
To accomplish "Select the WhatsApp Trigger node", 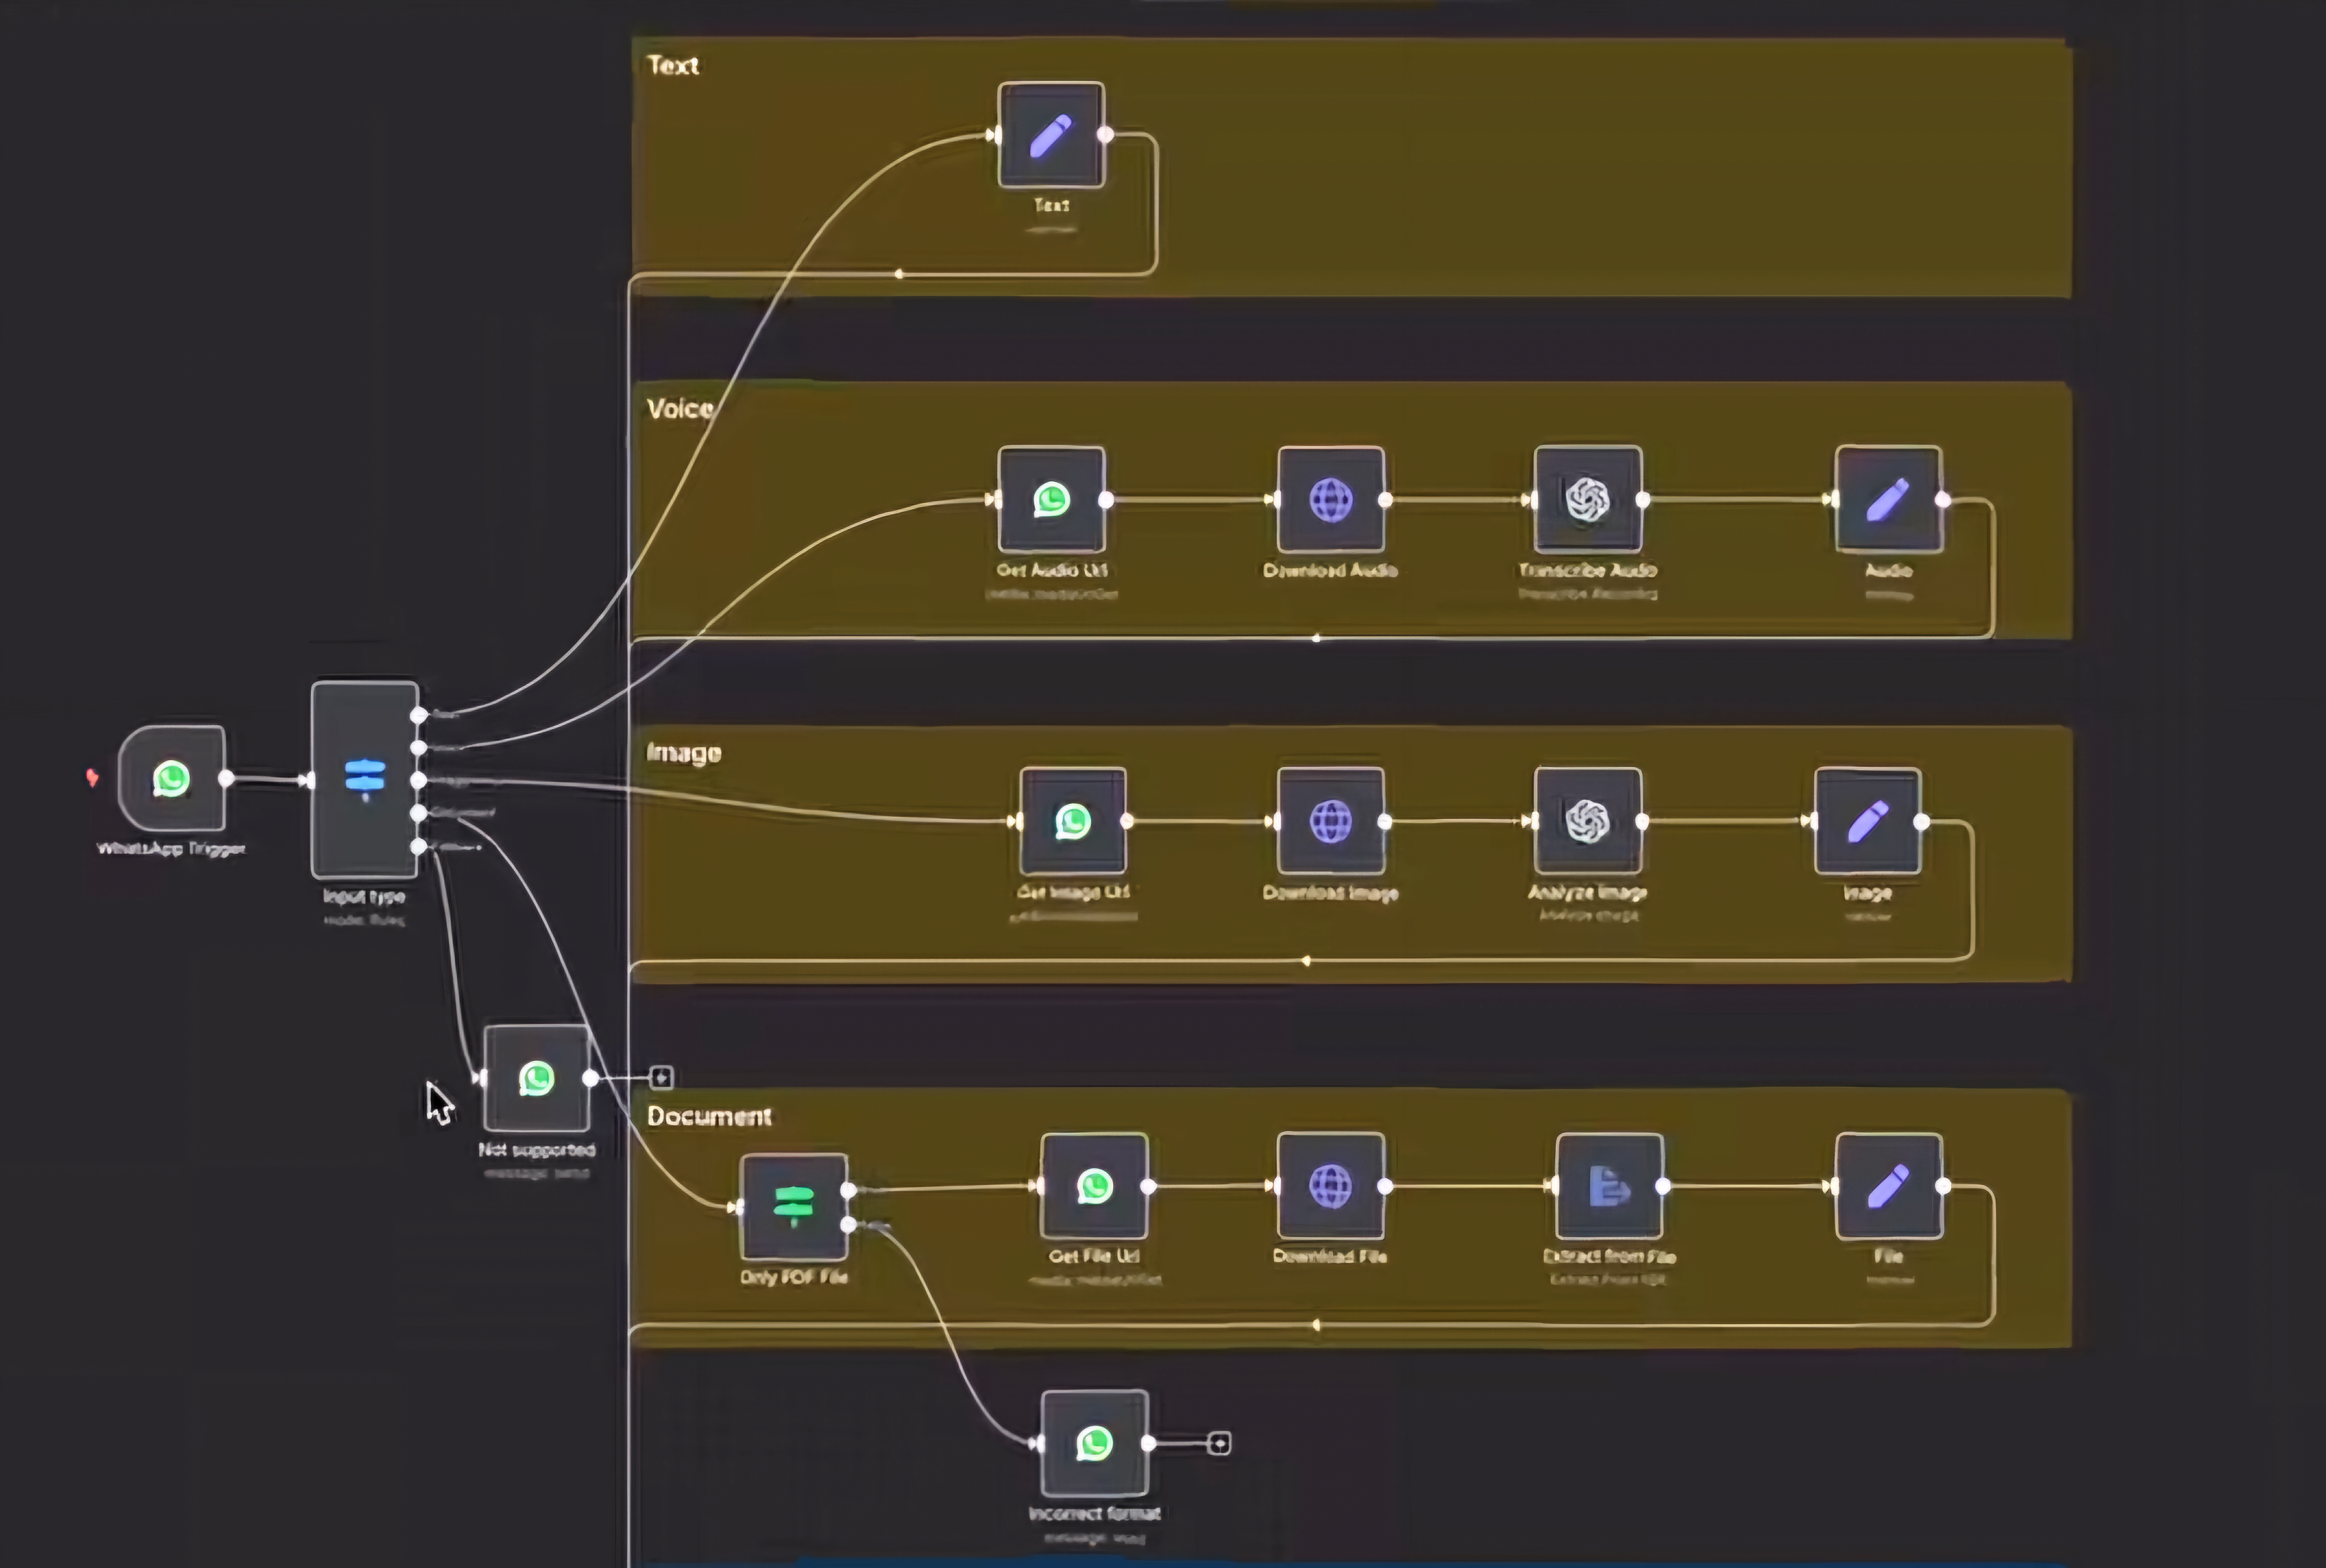I will [x=172, y=778].
